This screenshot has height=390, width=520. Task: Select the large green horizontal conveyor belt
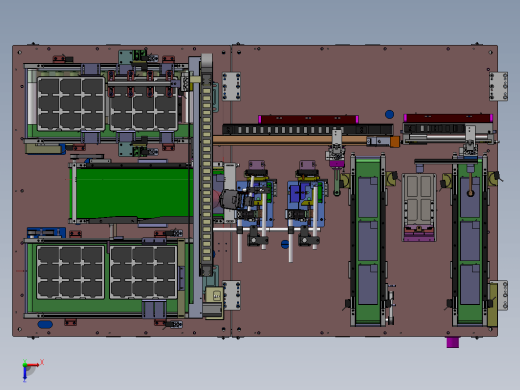pyautogui.click(x=134, y=193)
